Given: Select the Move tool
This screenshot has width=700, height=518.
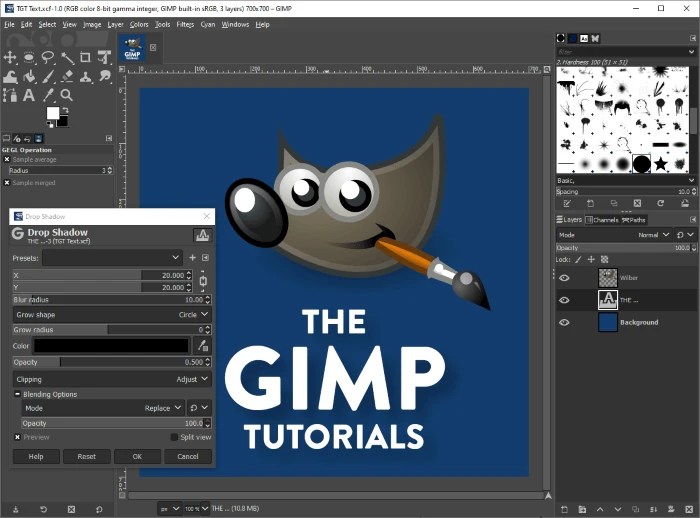Looking at the screenshot, I should (x=10, y=57).
